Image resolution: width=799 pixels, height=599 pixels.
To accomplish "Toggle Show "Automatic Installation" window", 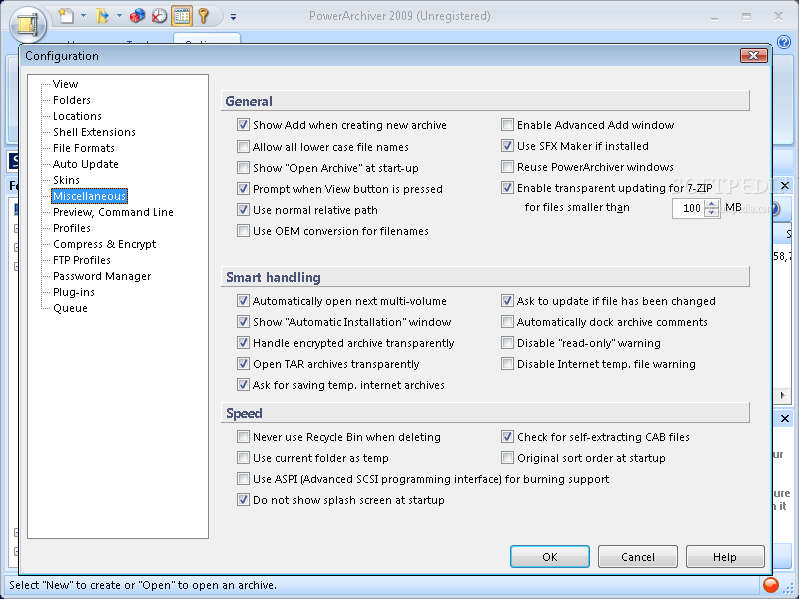I will (x=243, y=321).
